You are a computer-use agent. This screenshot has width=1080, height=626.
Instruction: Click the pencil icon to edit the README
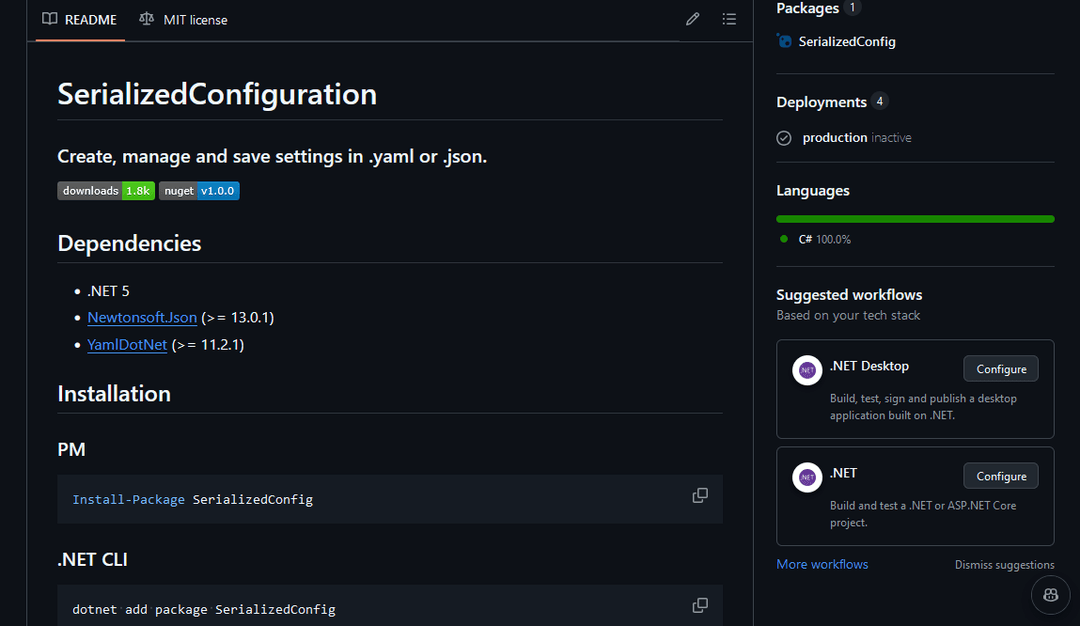coord(692,18)
